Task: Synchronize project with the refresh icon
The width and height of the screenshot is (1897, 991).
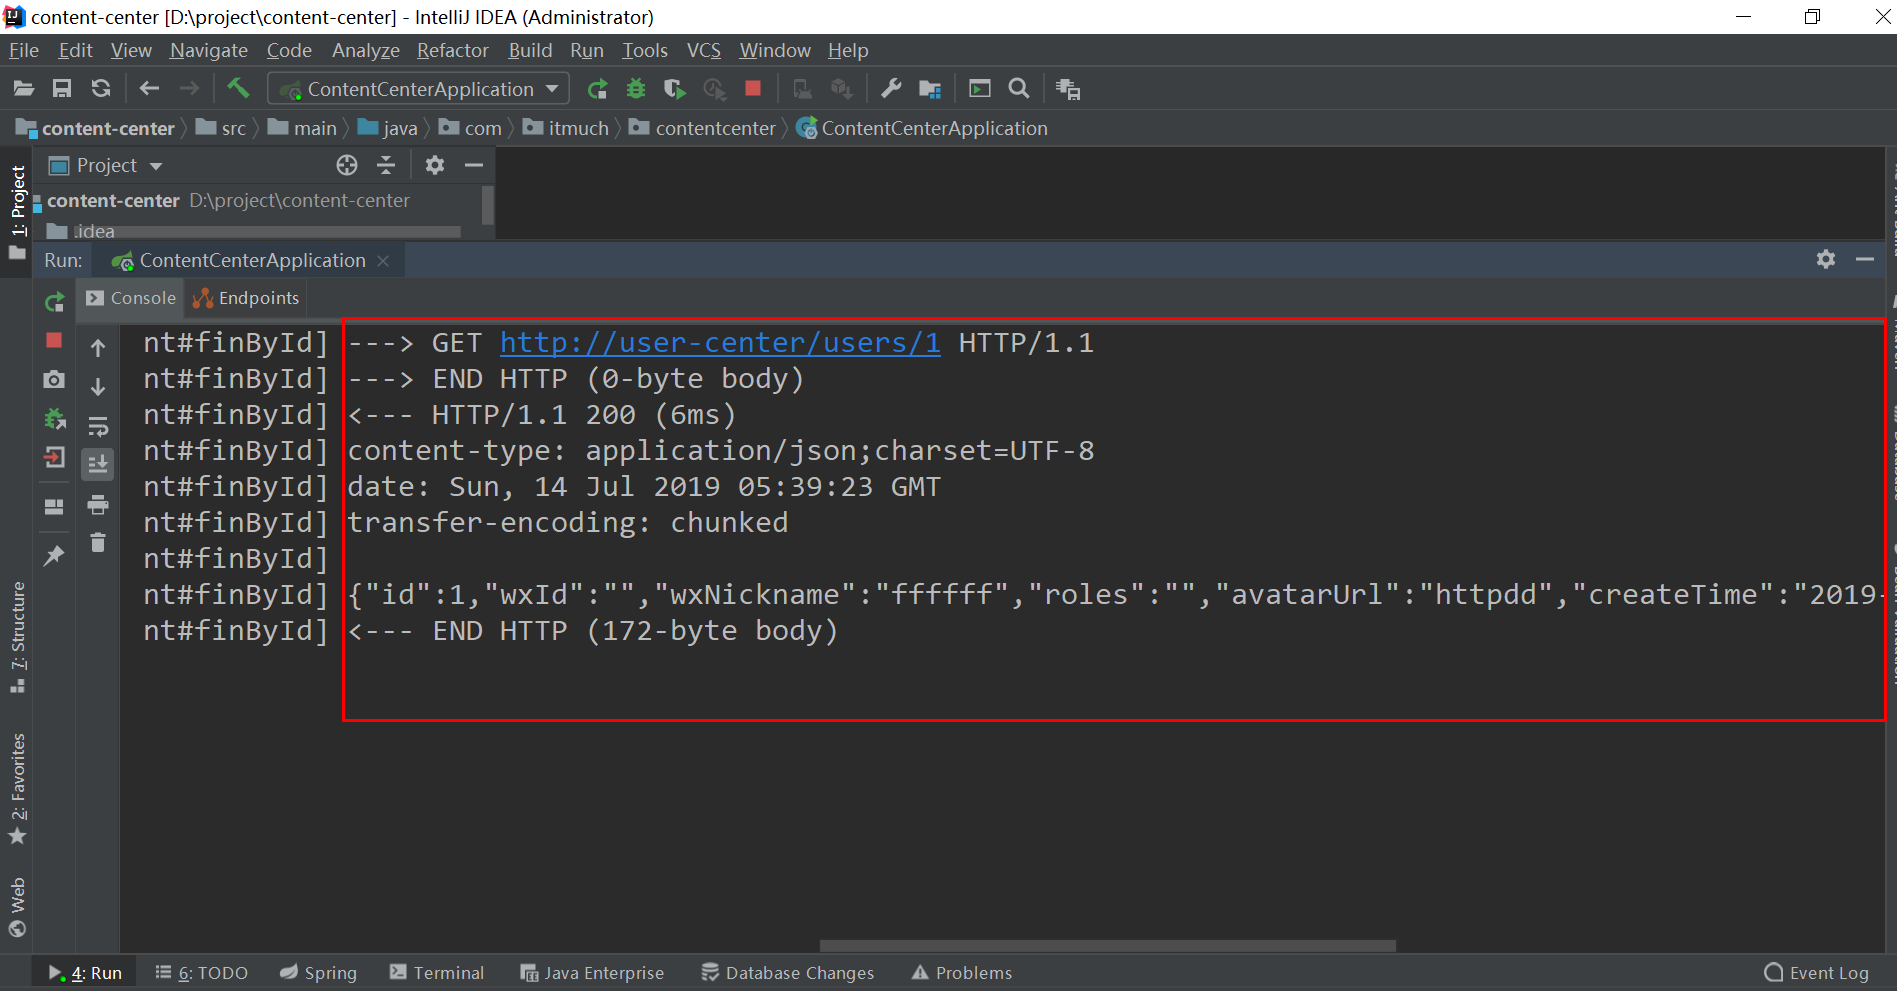Action: click(101, 89)
